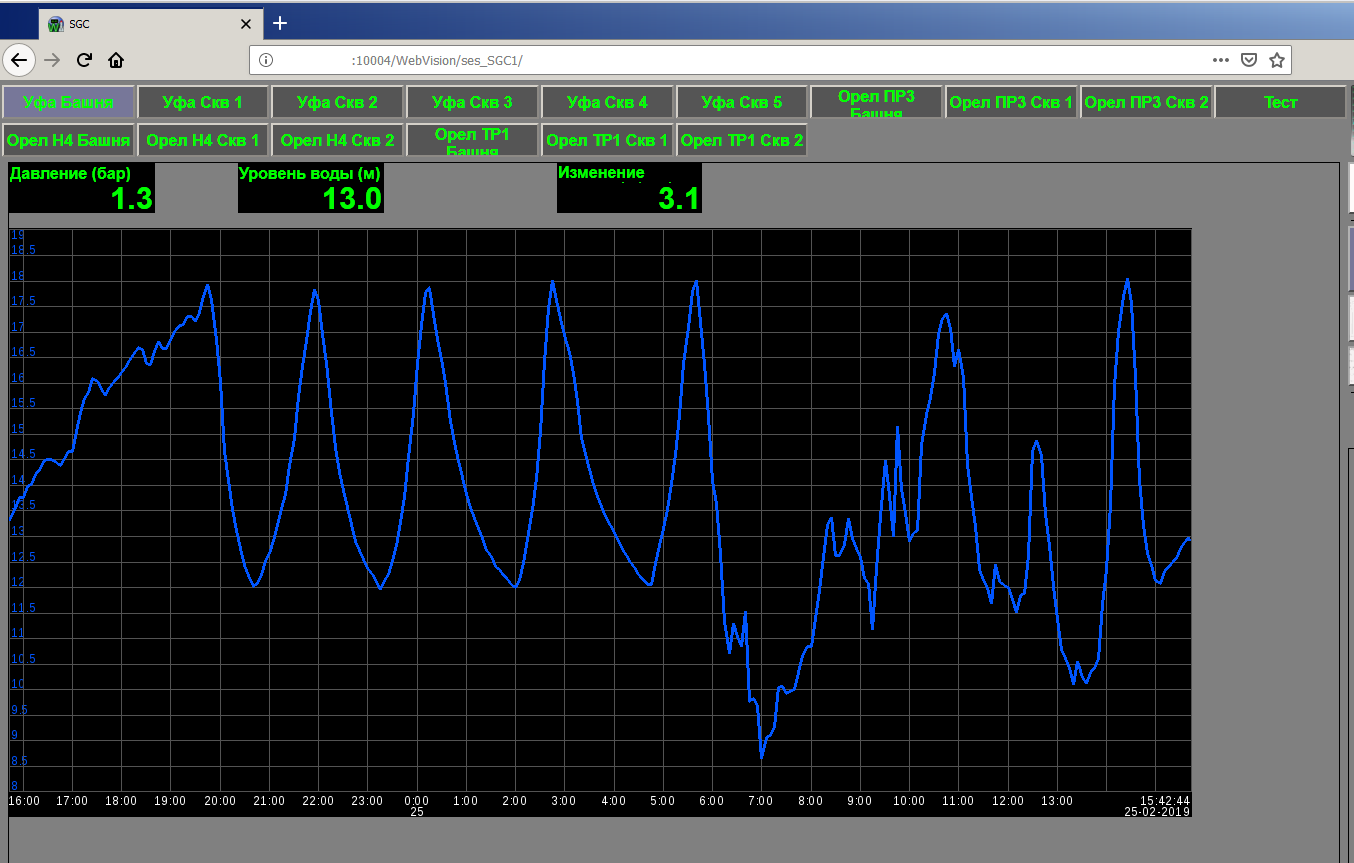Open a new browser tab with plus

[x=280, y=23]
